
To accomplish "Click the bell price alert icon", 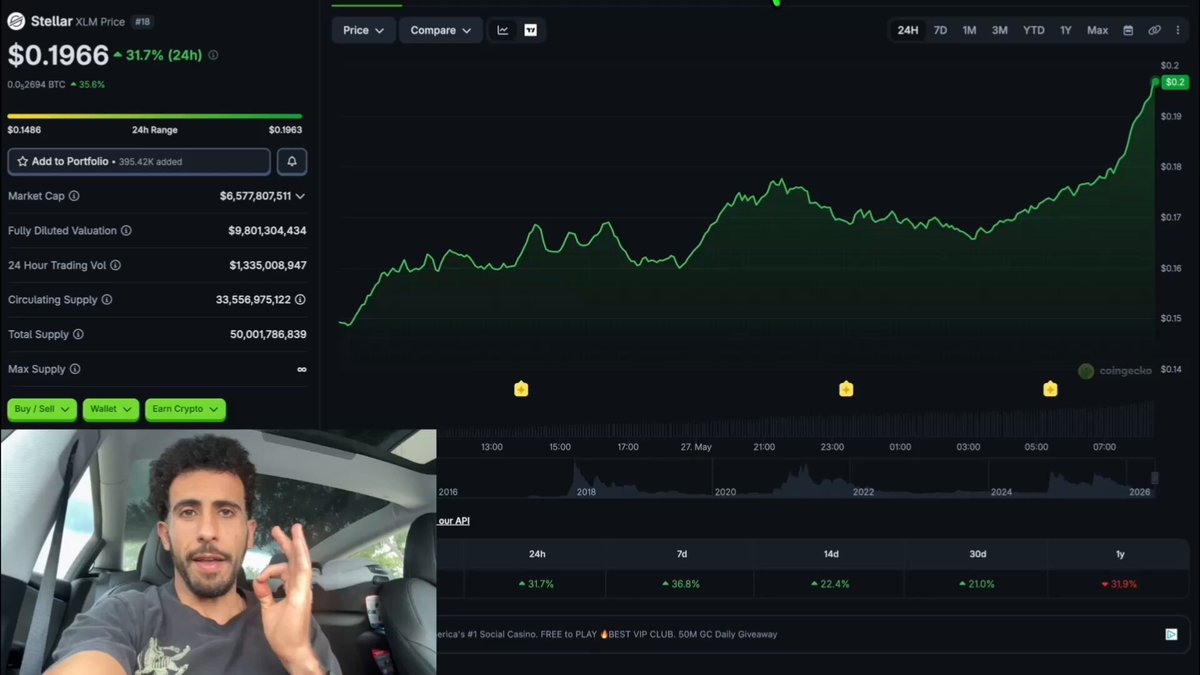I will point(292,161).
